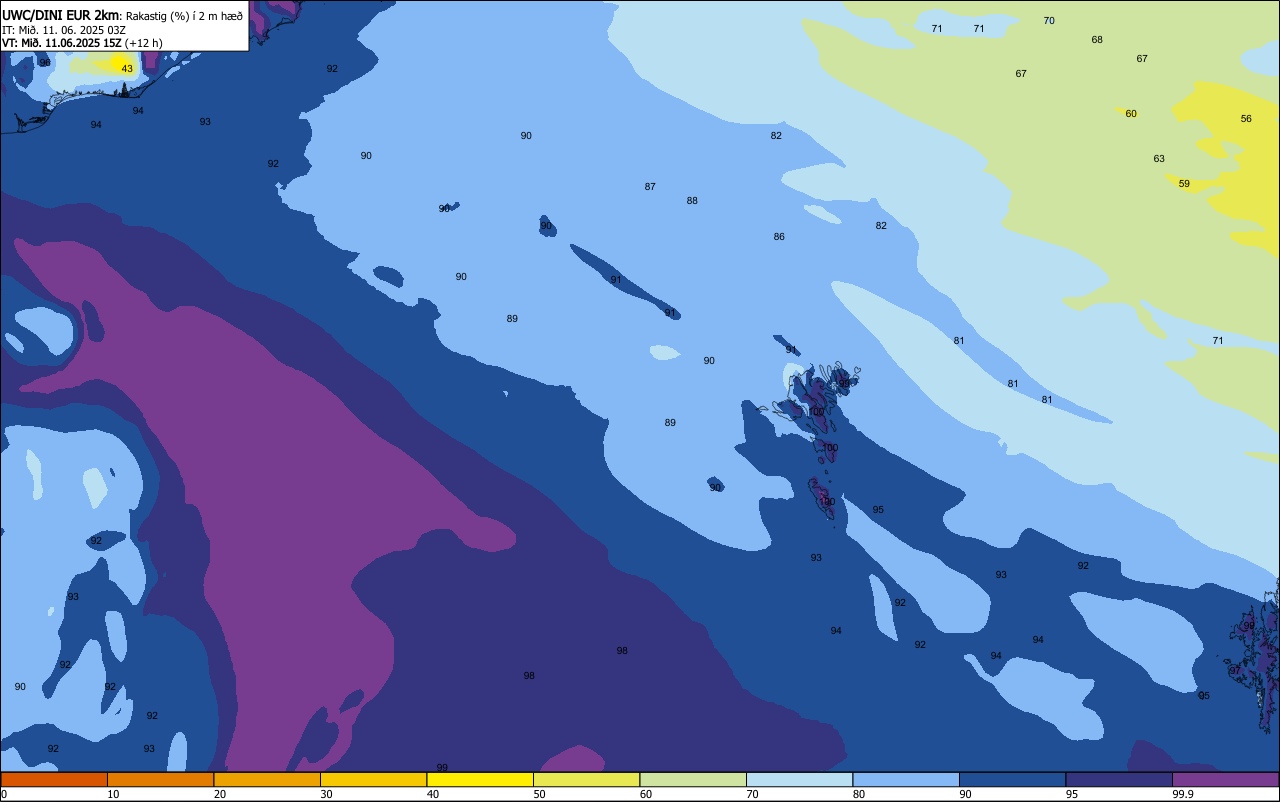Click the light green 60–70 legend segment
1280x802 pixels.
click(x=693, y=779)
